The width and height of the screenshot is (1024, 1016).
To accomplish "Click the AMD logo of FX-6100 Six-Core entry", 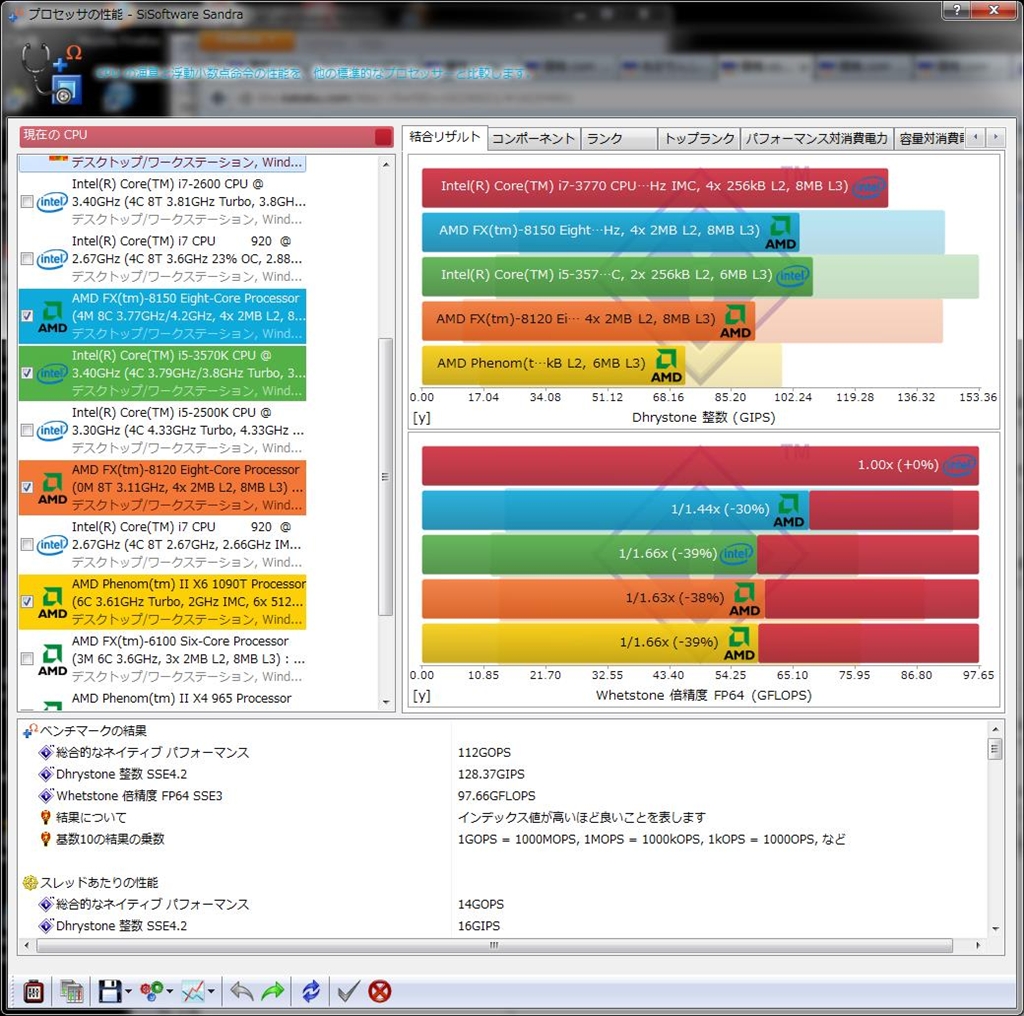I will pyautogui.click(x=52, y=659).
